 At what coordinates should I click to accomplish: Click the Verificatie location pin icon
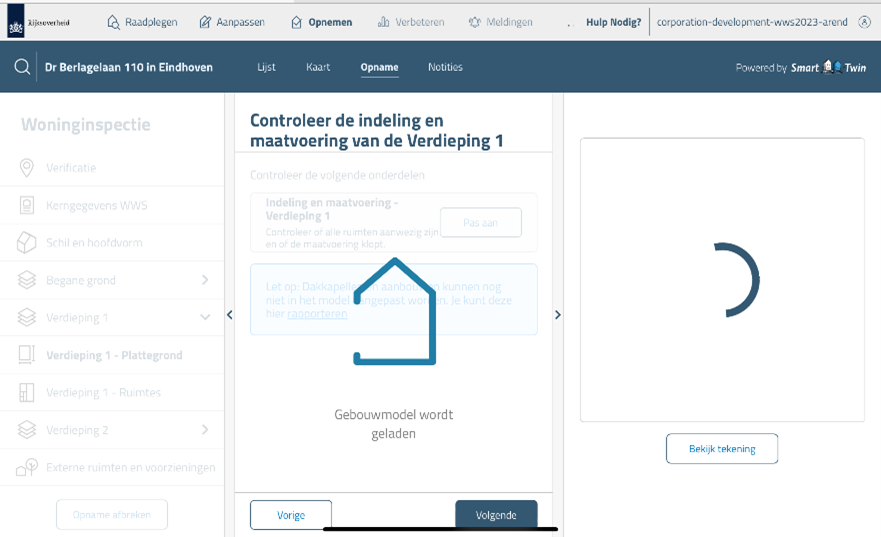(27, 168)
